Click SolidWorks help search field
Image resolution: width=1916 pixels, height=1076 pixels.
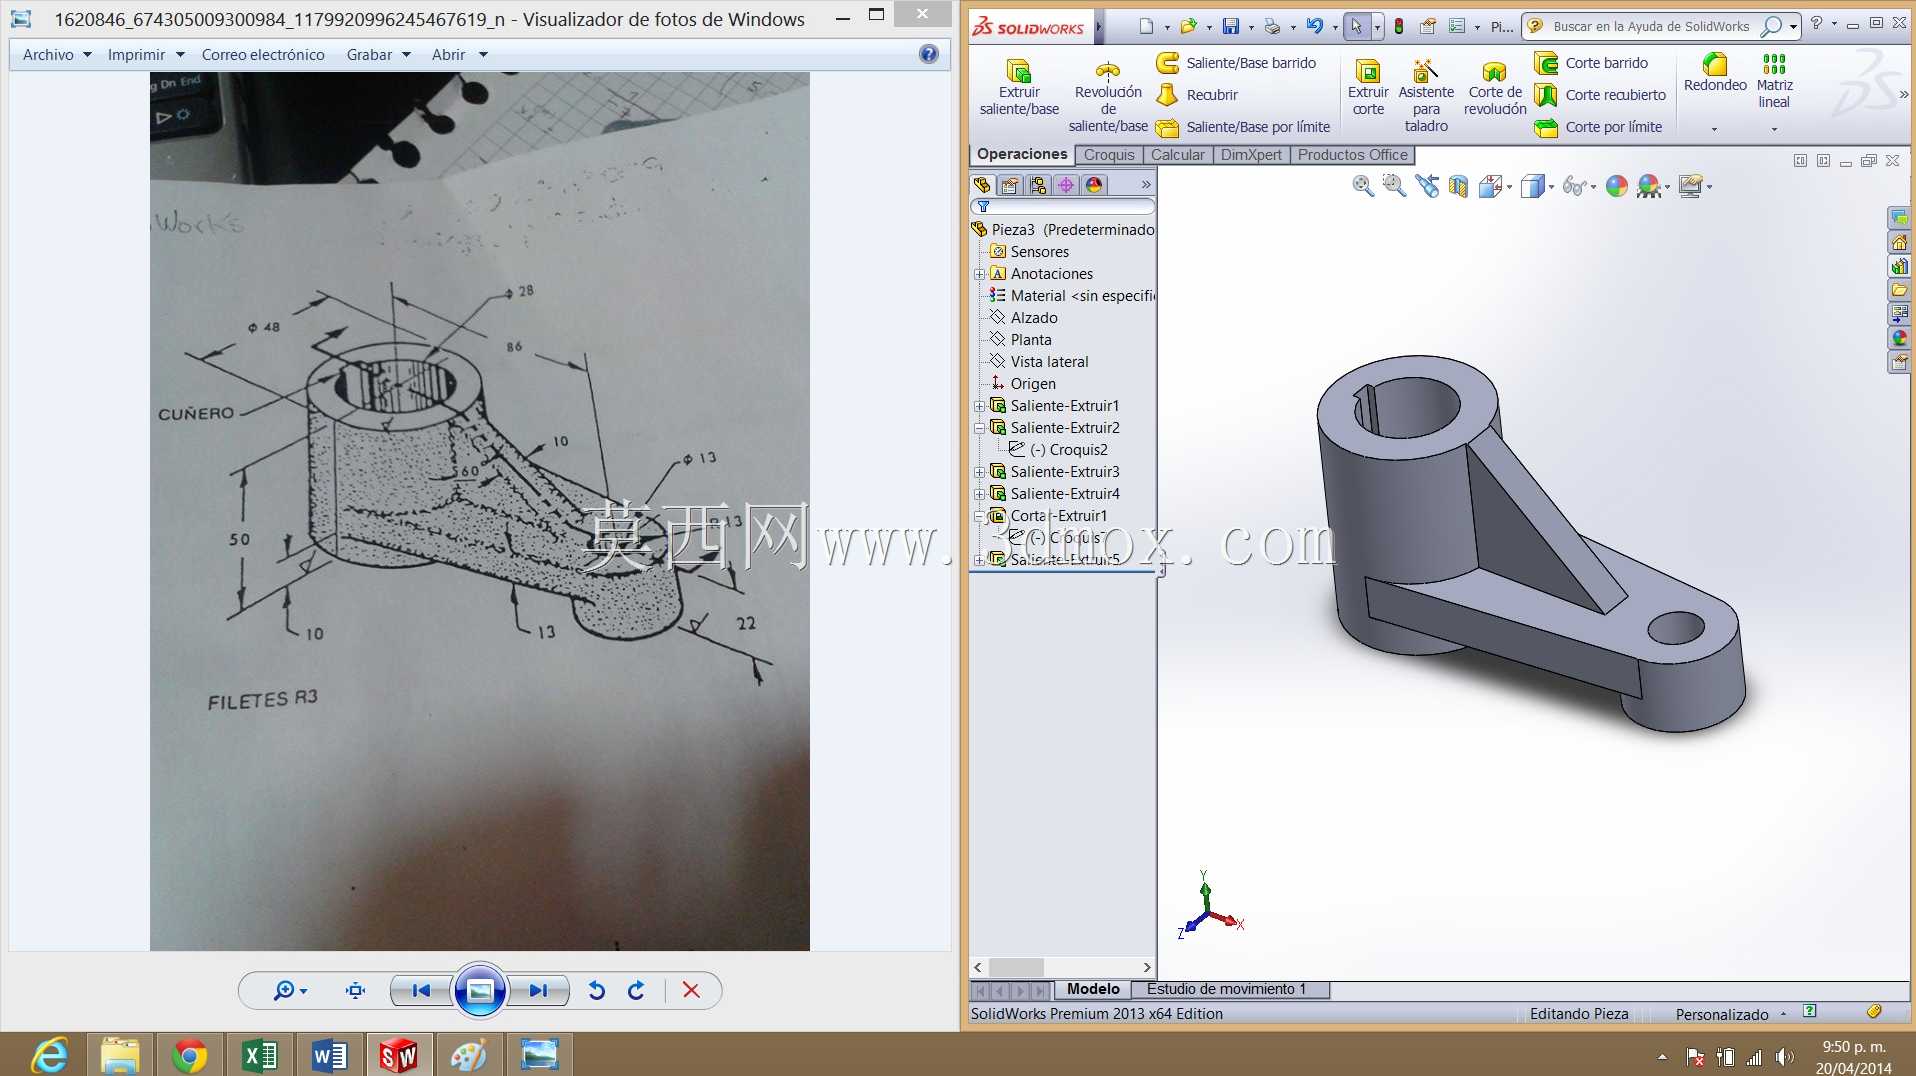[x=1651, y=27]
